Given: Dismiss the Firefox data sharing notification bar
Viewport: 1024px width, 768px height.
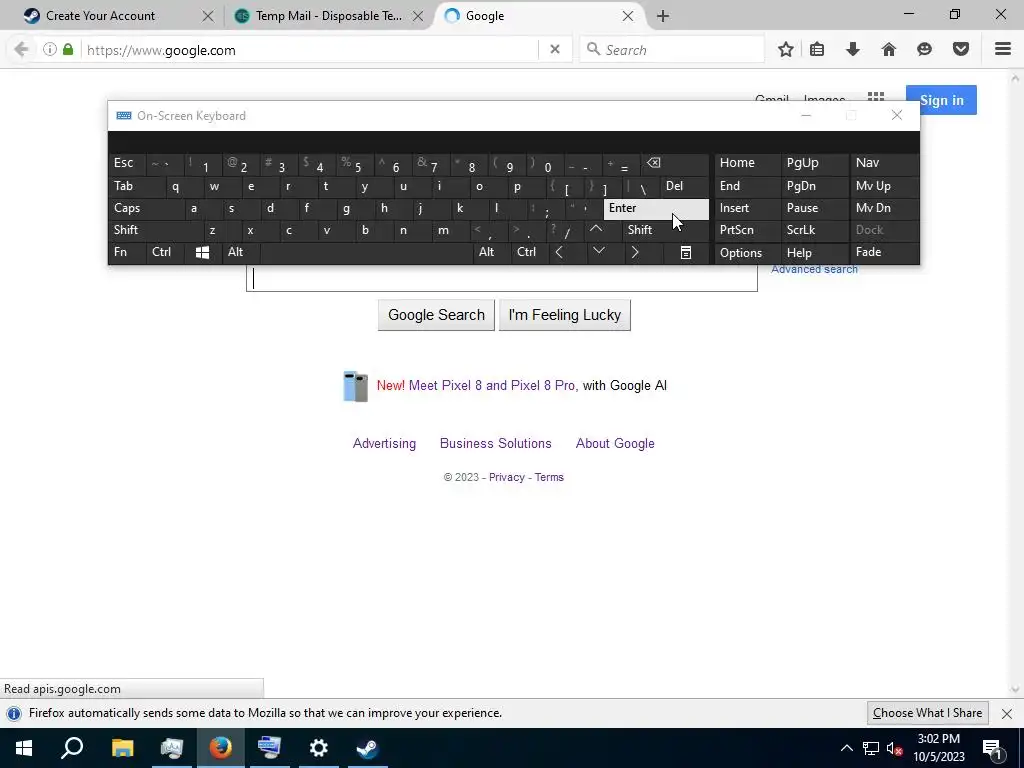Looking at the screenshot, I should pyautogui.click(x=1007, y=713).
